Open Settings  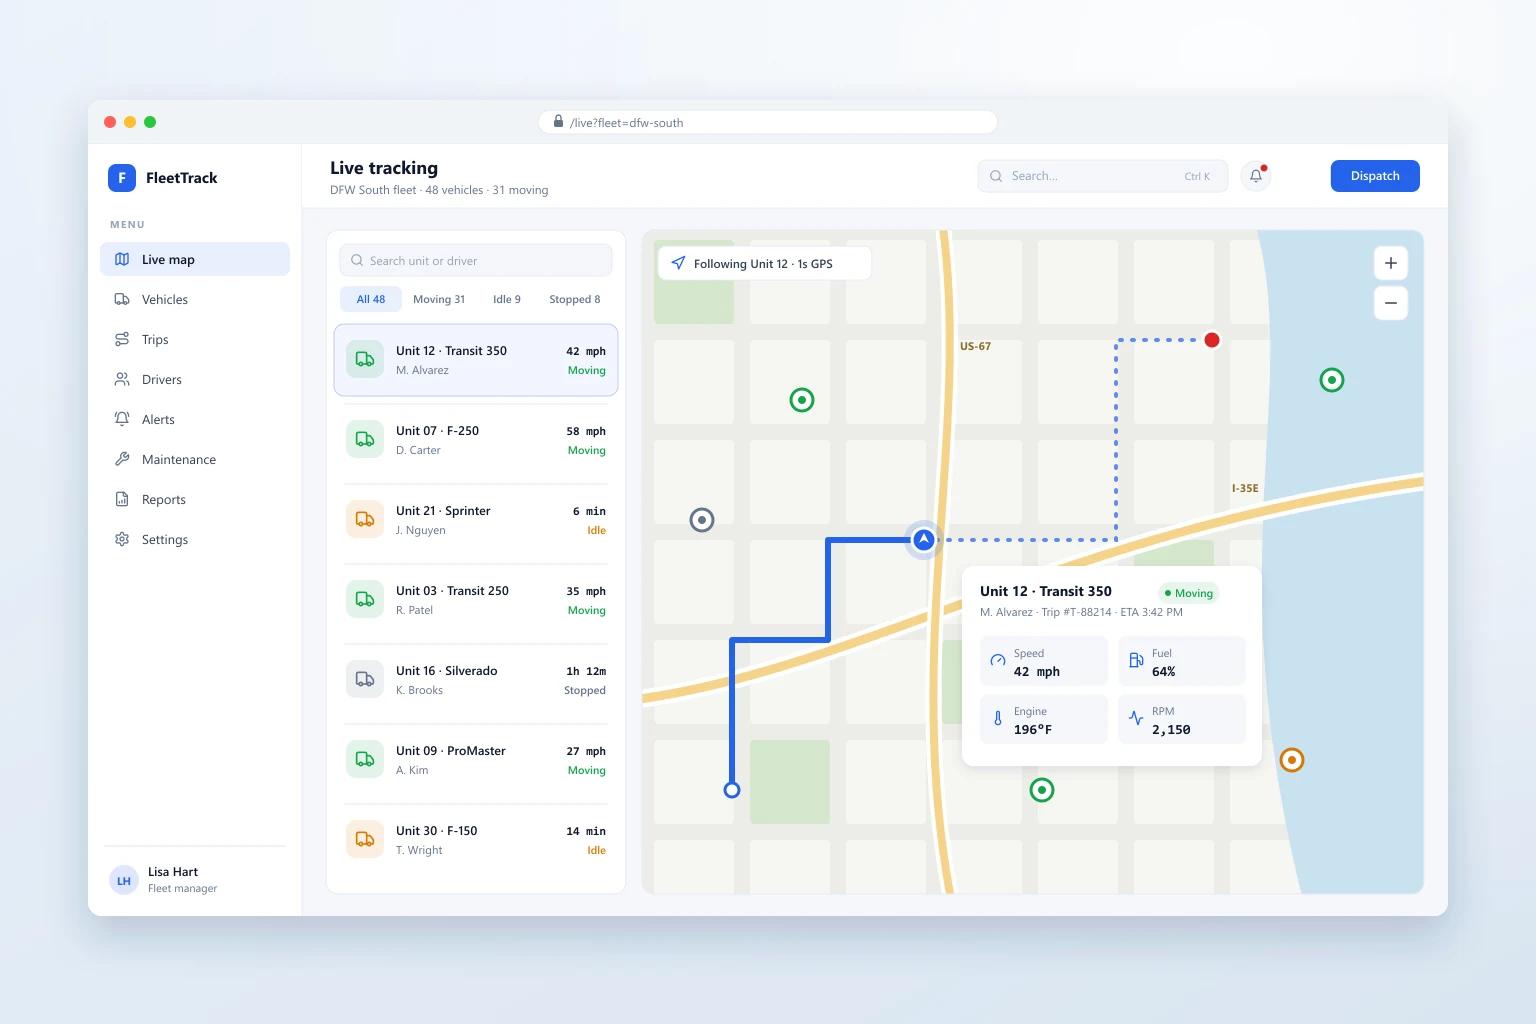[195, 539]
